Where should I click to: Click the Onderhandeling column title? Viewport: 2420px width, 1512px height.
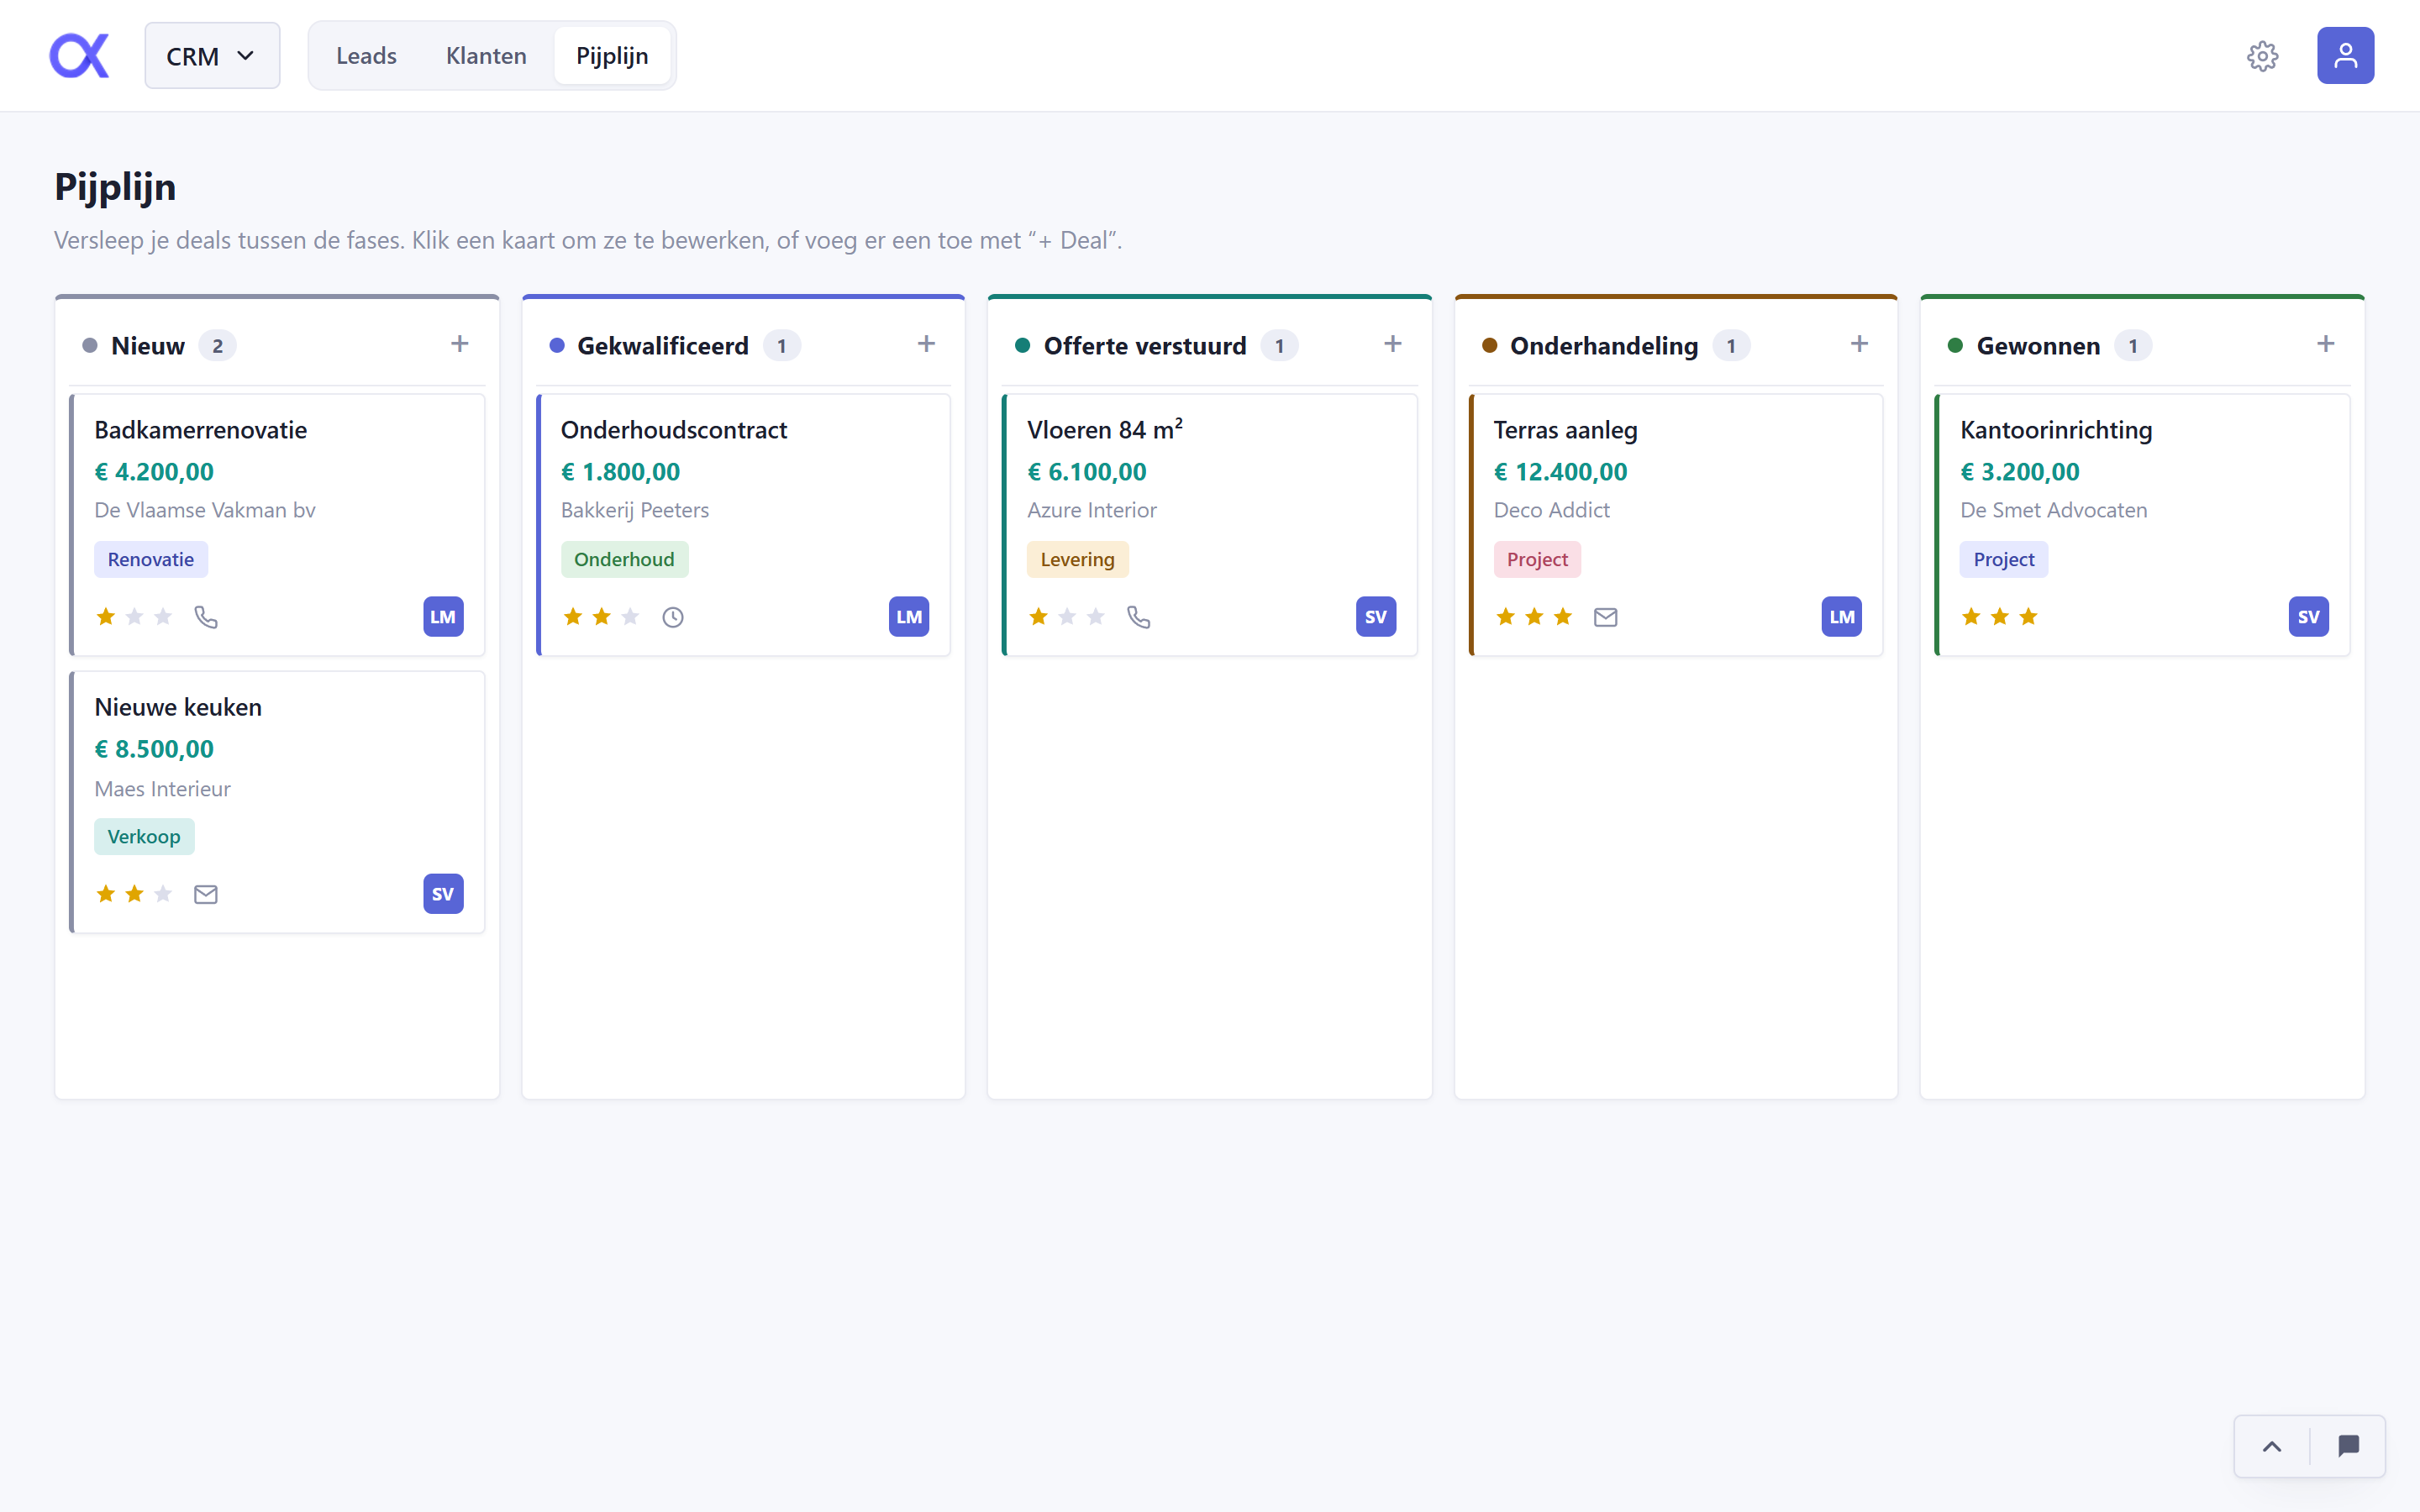[x=1604, y=346]
